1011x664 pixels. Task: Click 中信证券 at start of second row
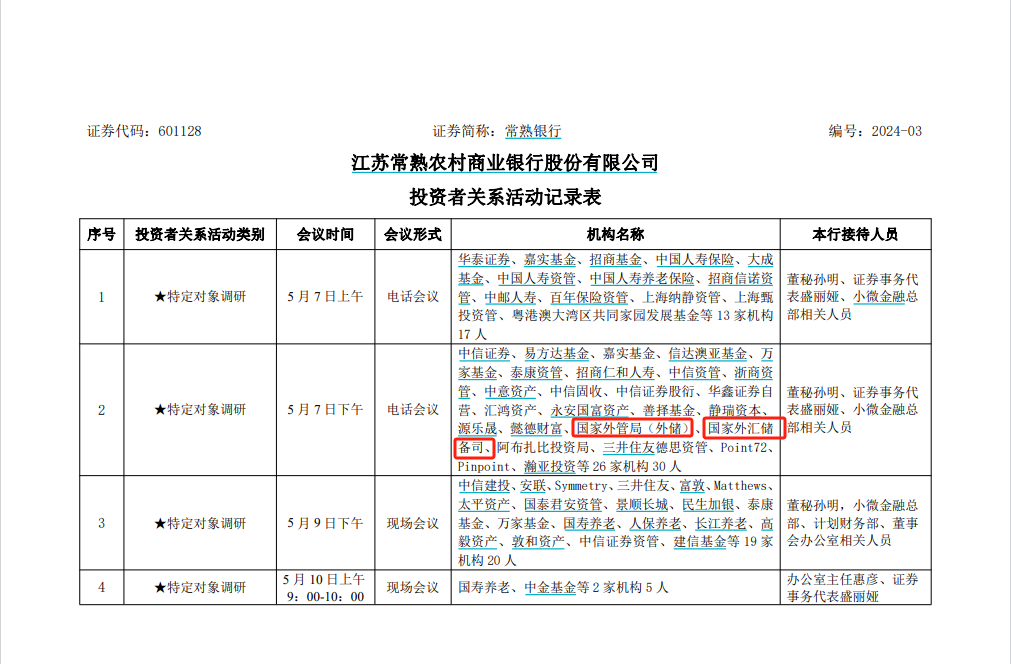coord(484,353)
